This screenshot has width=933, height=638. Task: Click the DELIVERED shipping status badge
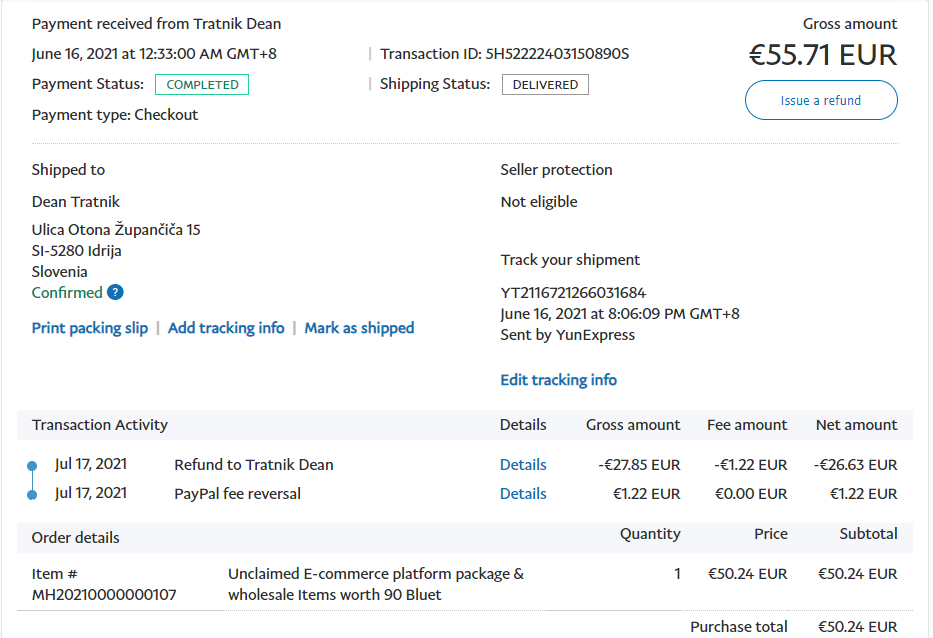click(545, 85)
